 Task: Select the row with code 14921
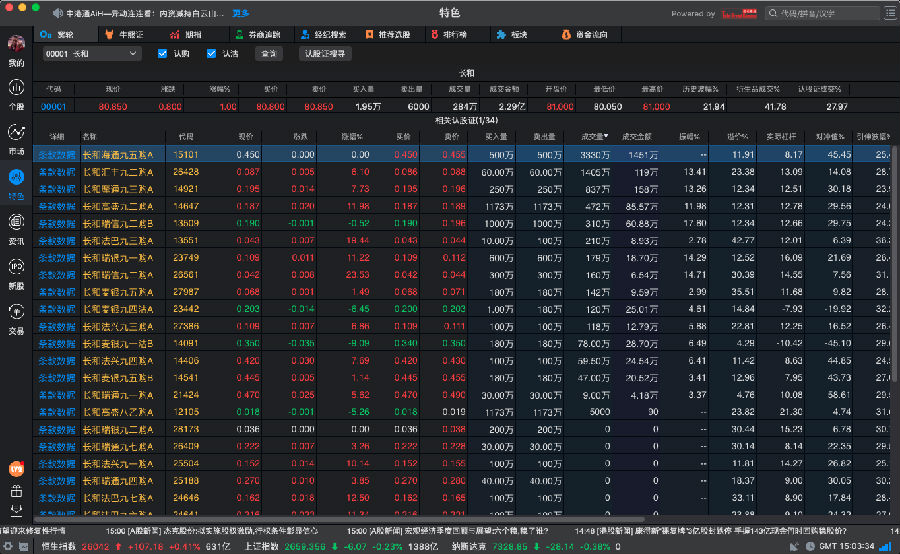[x=462, y=189]
